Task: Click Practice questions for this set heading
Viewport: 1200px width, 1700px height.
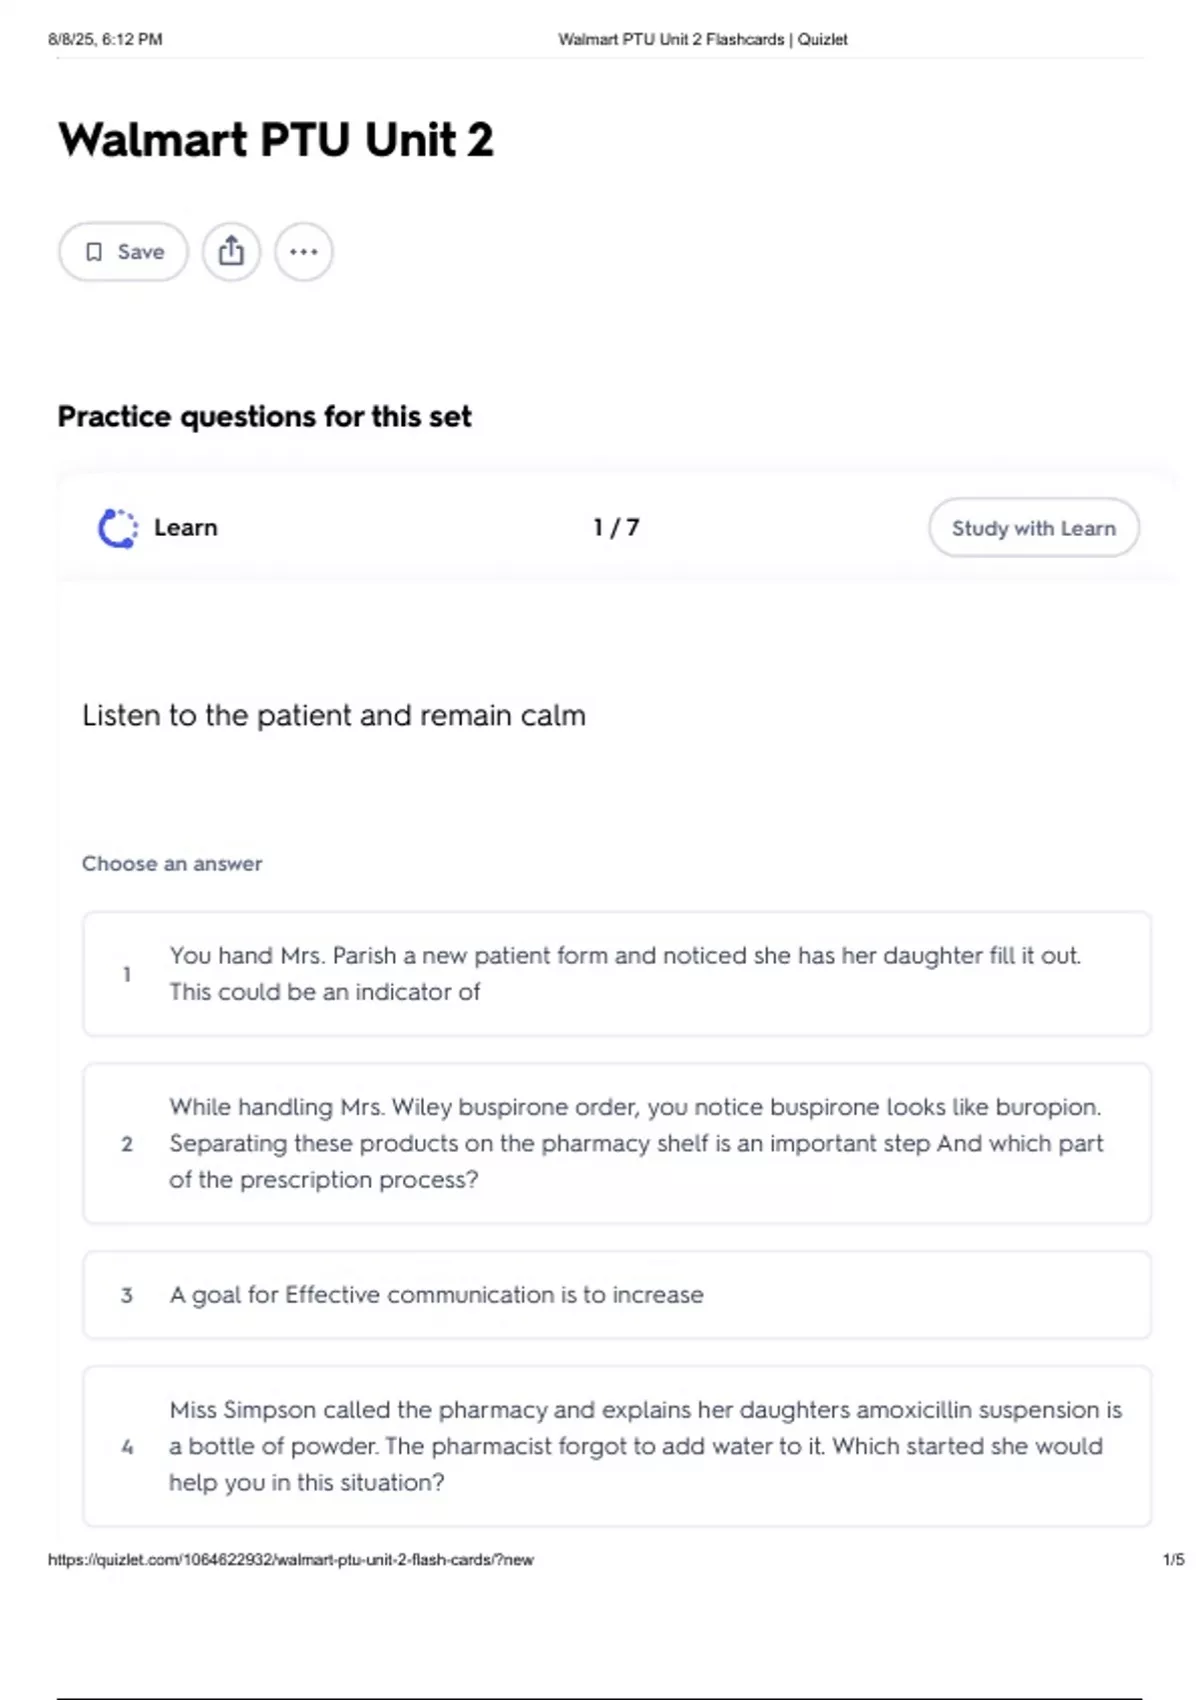Action: 264,416
